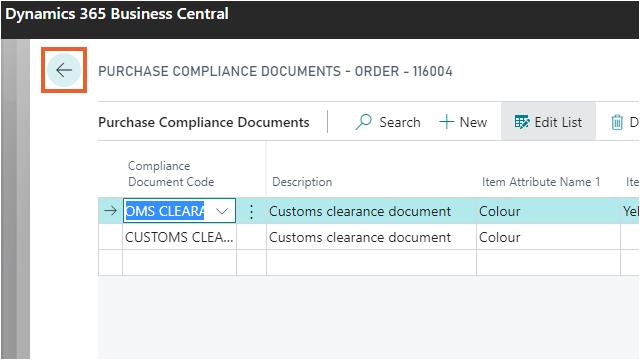Click the Search magnifier icon
This screenshot has width=640, height=360.
click(x=363, y=122)
